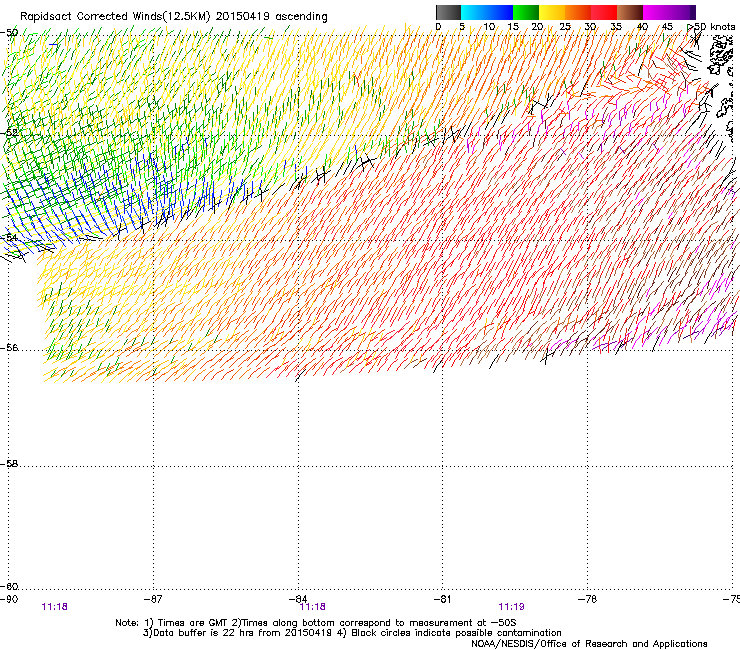
Task: Click the 'Rapidsact Corrected Winds(12.5KM)' title text
Action: click(x=115, y=17)
